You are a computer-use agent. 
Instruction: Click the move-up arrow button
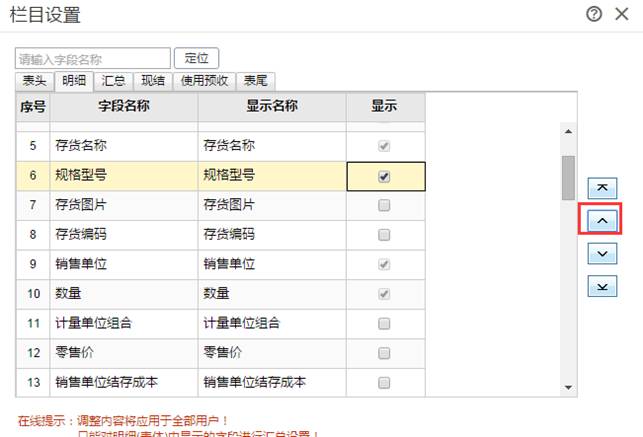point(601,220)
